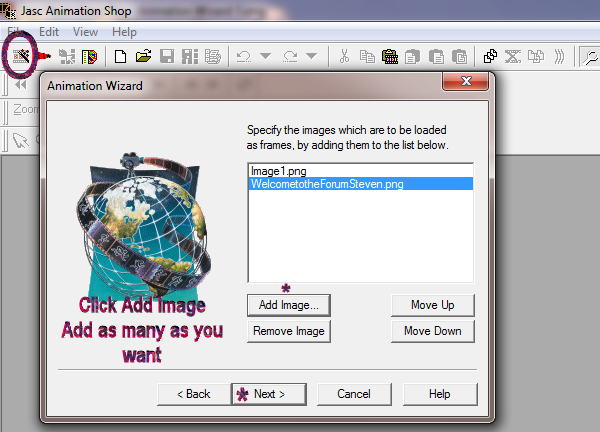Expand the Redo history dropdown arrow
This screenshot has width=600, height=432.
point(312,57)
